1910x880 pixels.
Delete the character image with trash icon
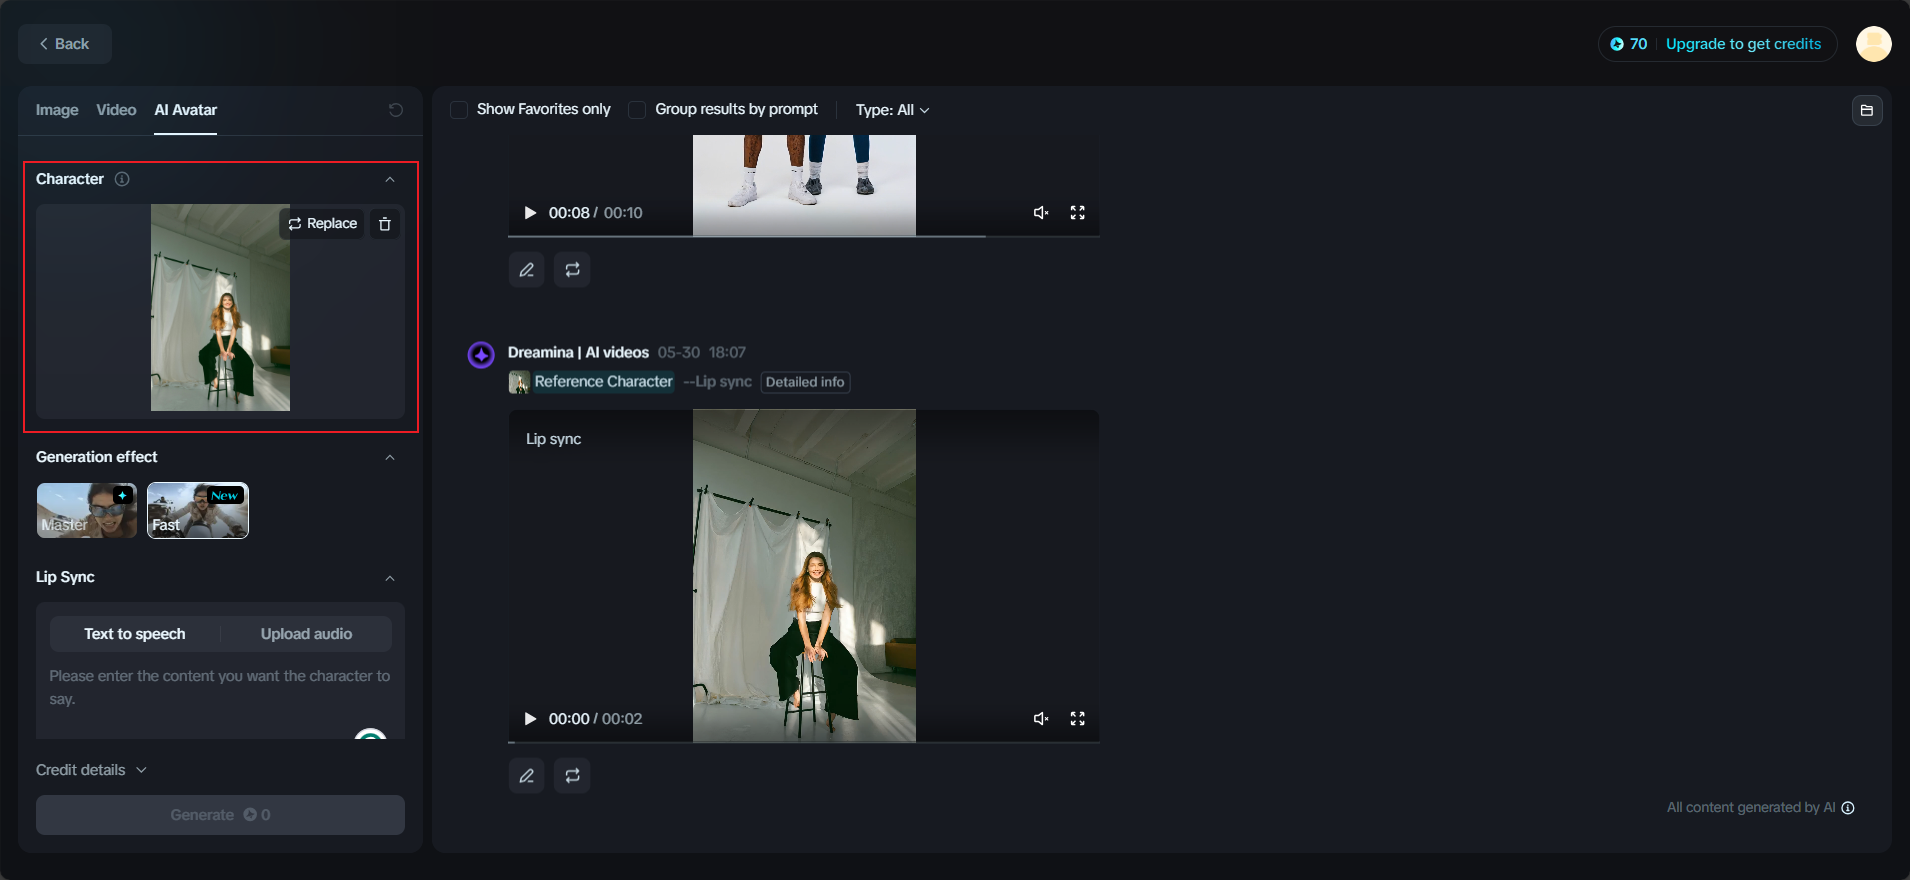coord(385,224)
